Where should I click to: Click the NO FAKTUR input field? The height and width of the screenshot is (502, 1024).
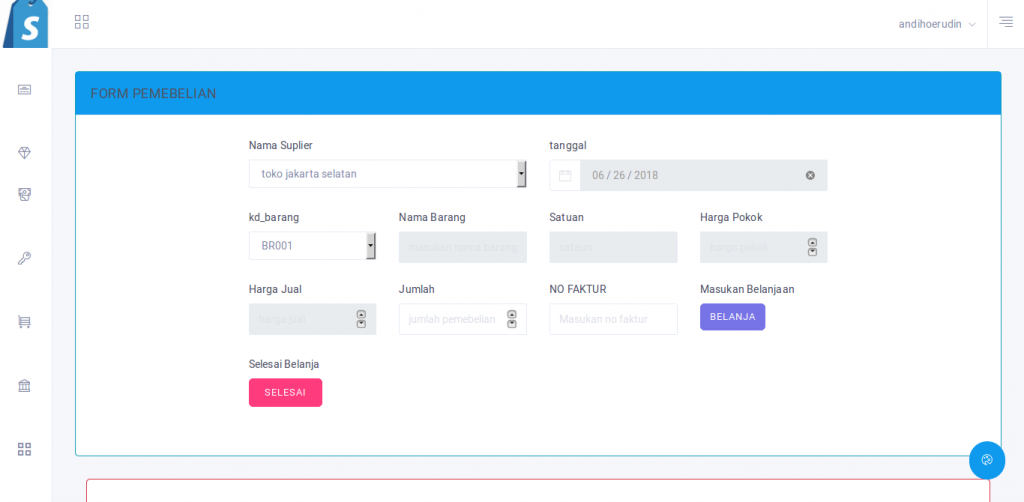pos(613,319)
